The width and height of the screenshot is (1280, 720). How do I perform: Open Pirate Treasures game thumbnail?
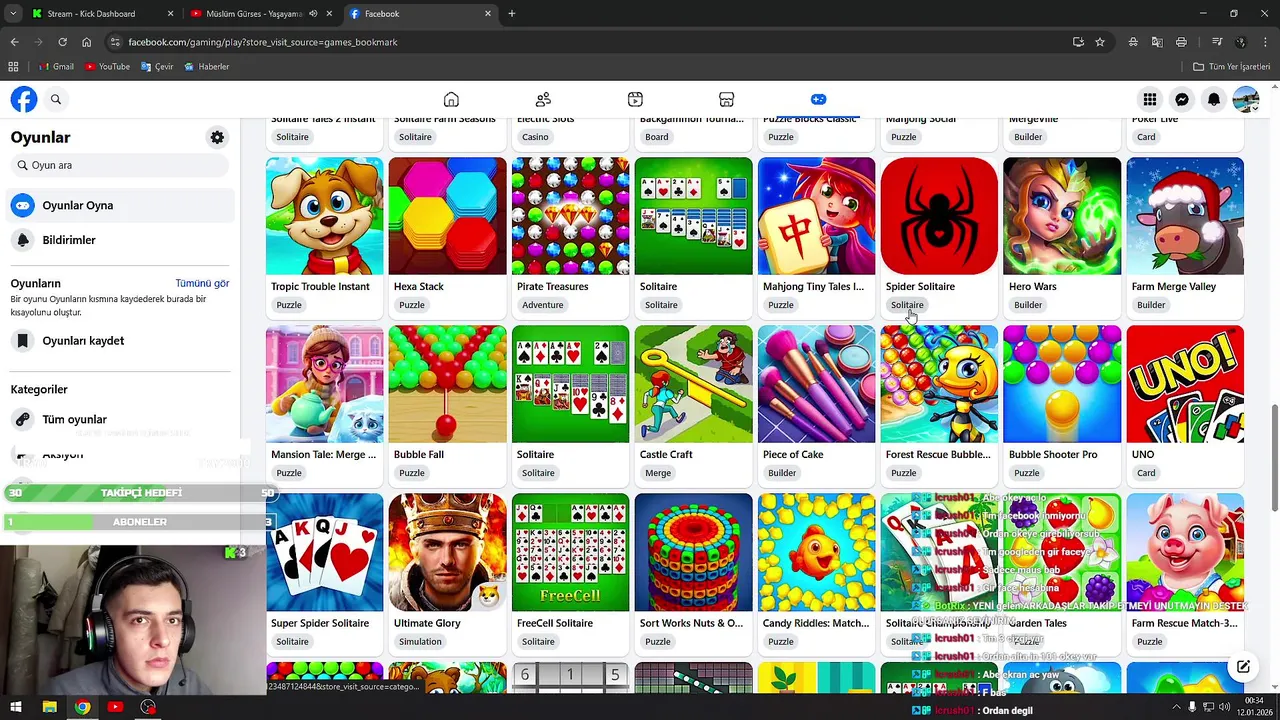point(570,216)
